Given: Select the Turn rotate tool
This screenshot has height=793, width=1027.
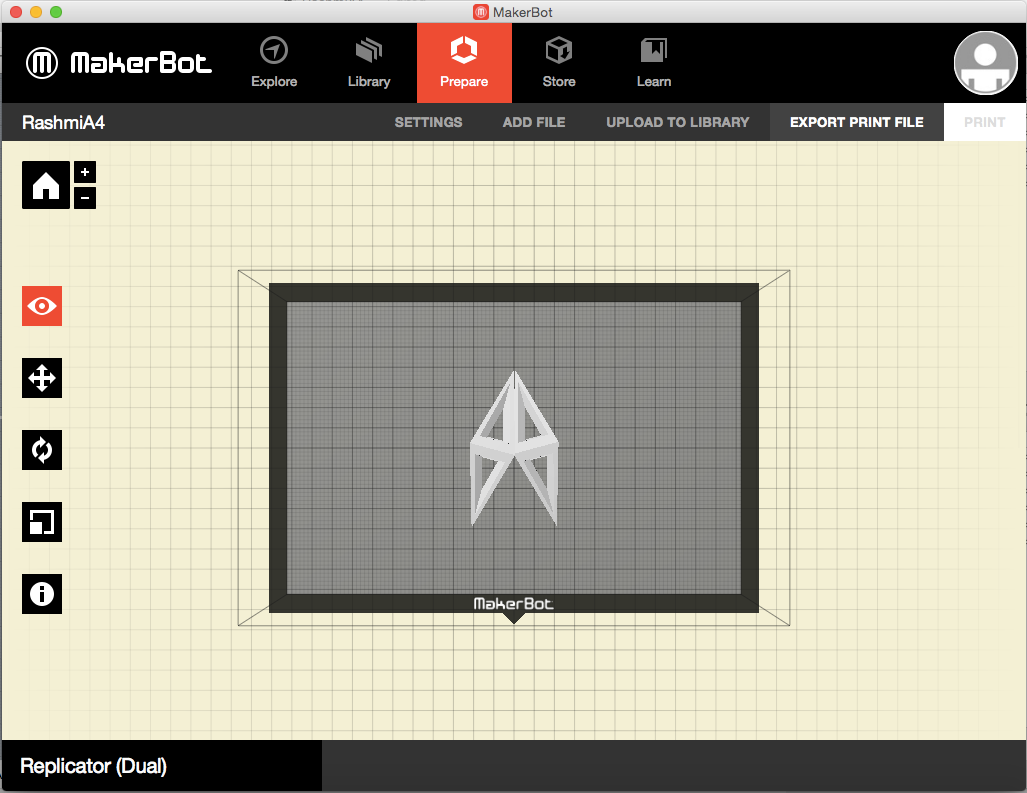Looking at the screenshot, I should pos(42,450).
